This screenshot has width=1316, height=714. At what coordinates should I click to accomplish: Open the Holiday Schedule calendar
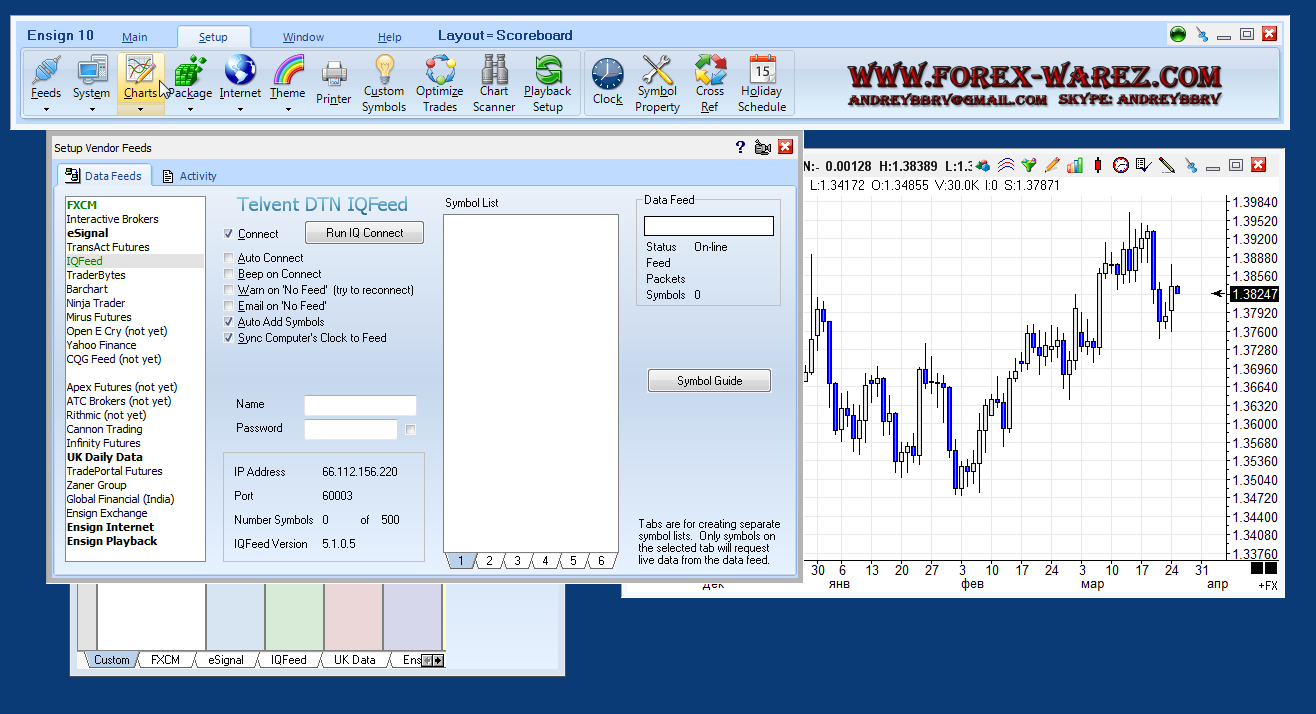tap(762, 82)
